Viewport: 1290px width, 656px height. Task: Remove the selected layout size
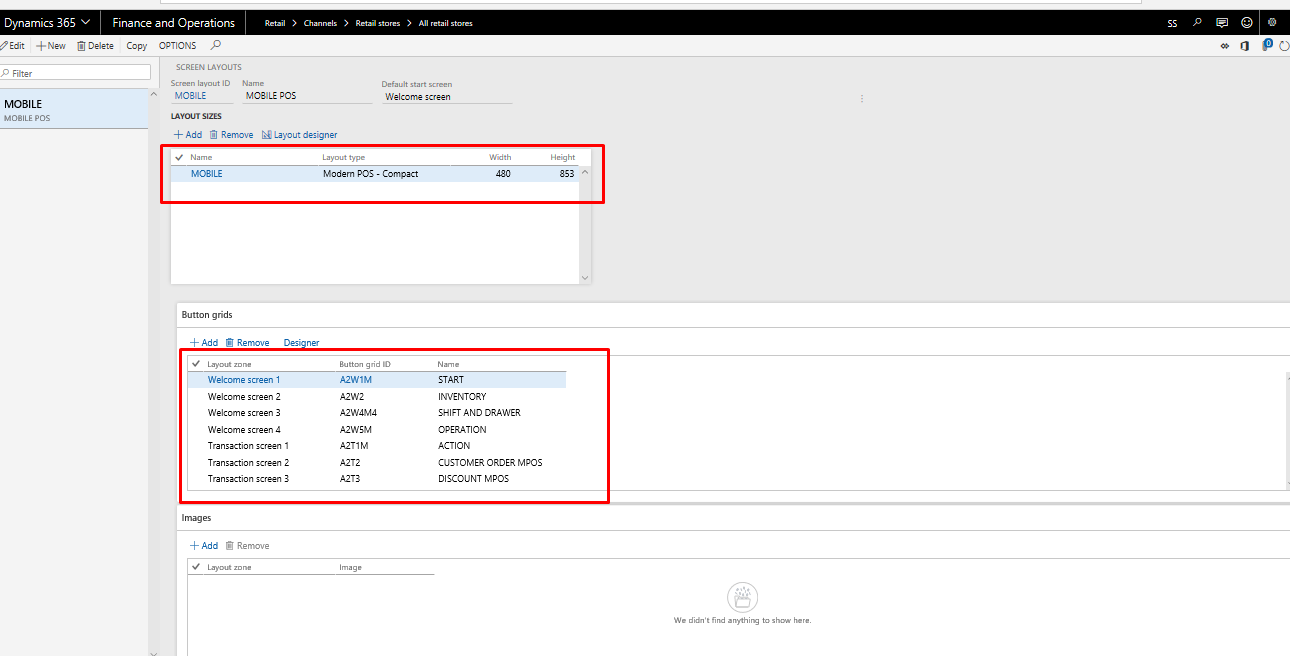pos(231,135)
